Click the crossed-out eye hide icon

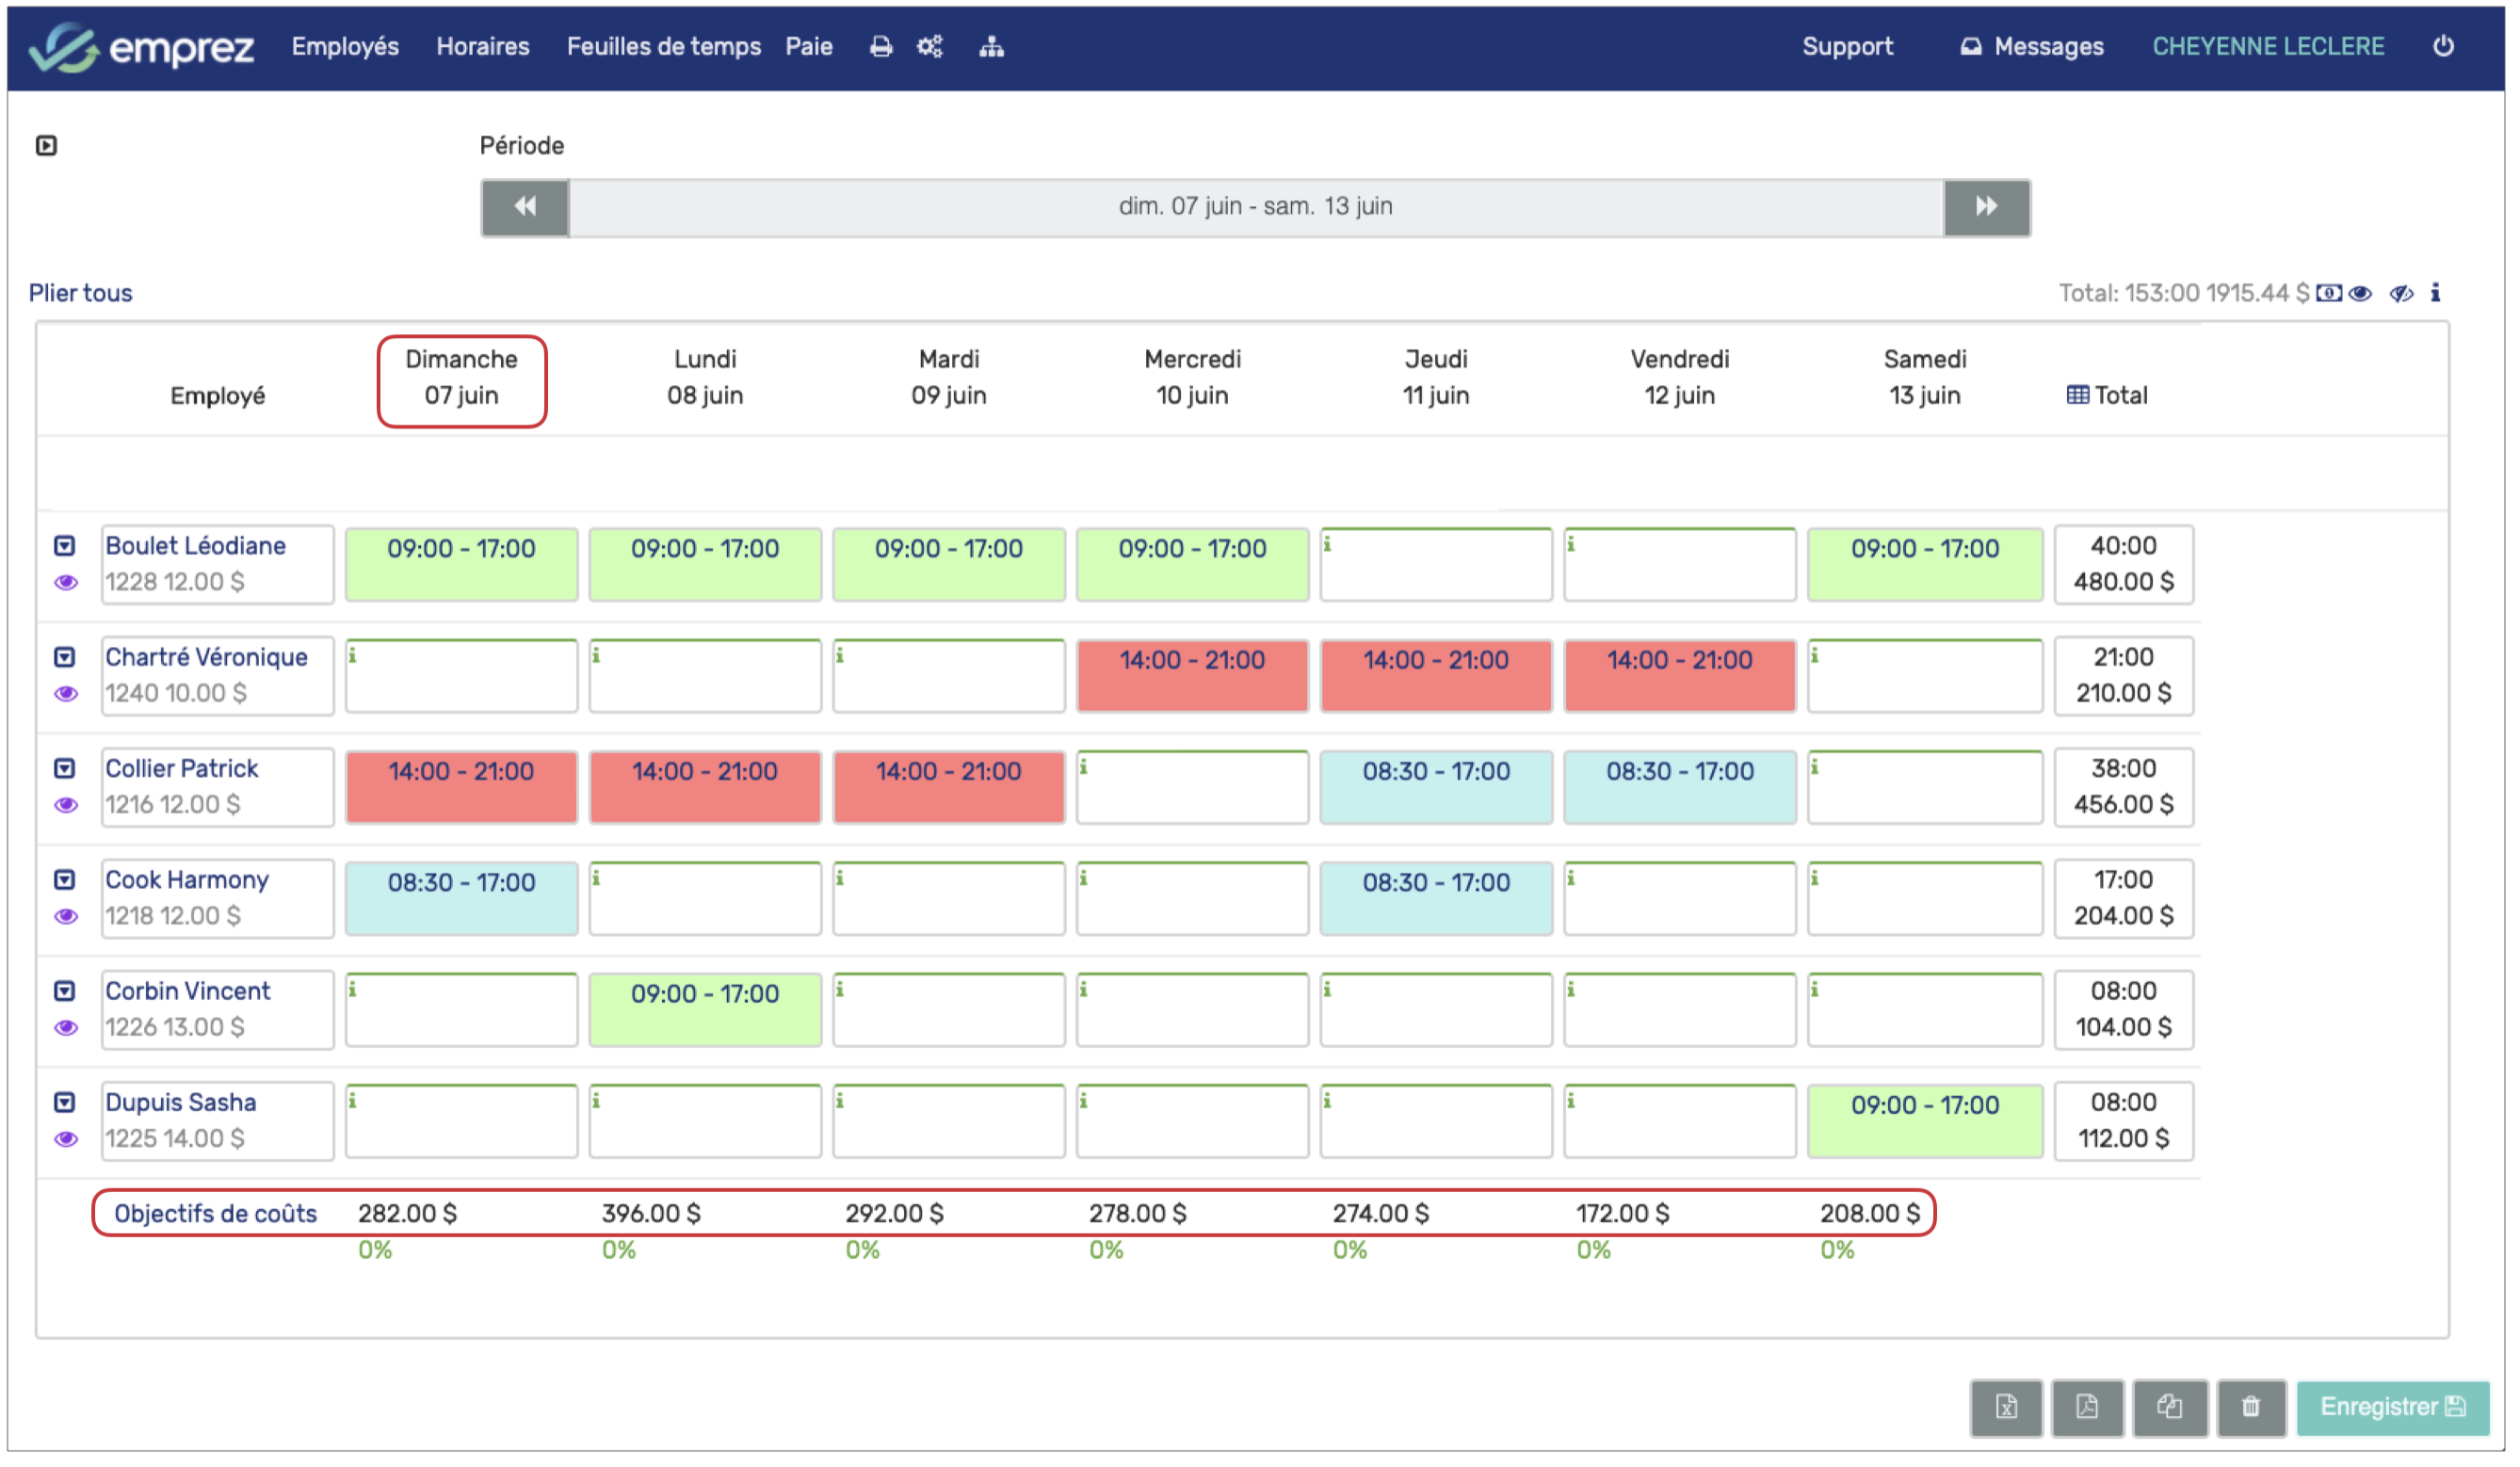pyautogui.click(x=2401, y=293)
